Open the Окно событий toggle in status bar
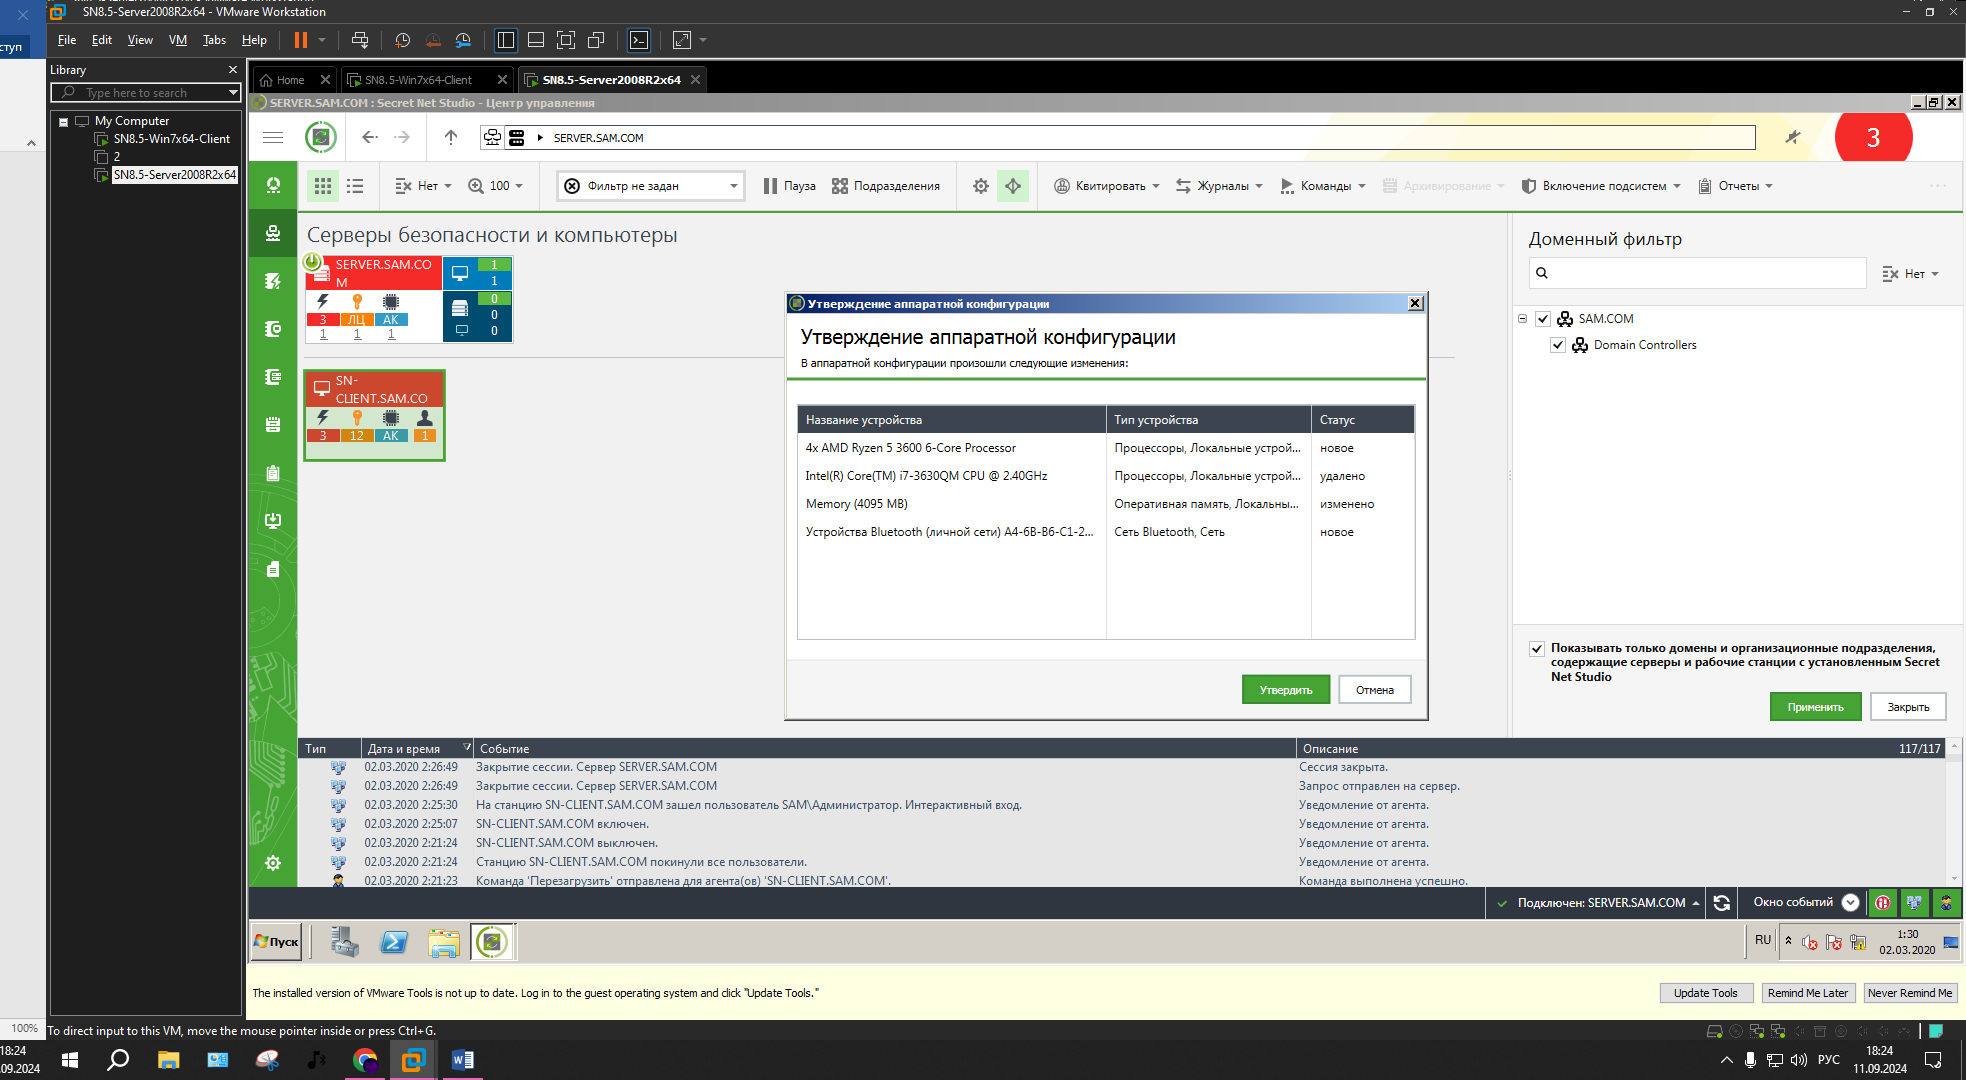The width and height of the screenshot is (1966, 1080). click(1805, 903)
